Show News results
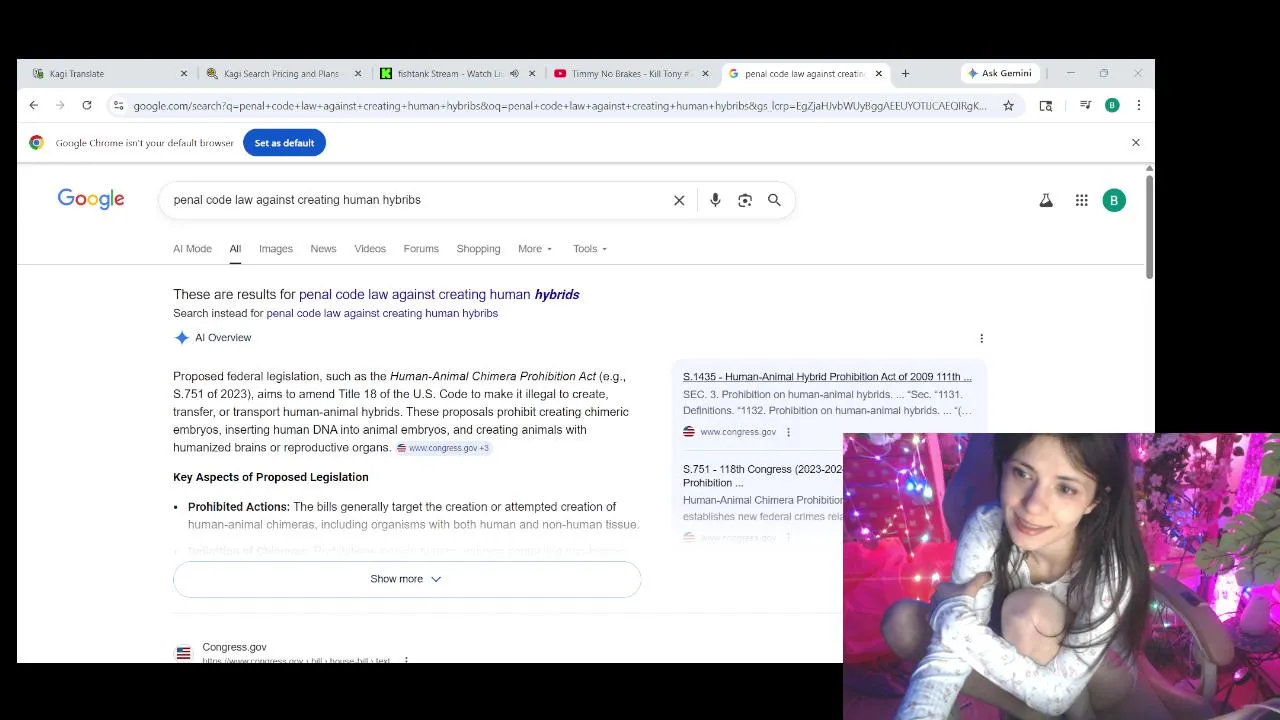 [323, 249]
